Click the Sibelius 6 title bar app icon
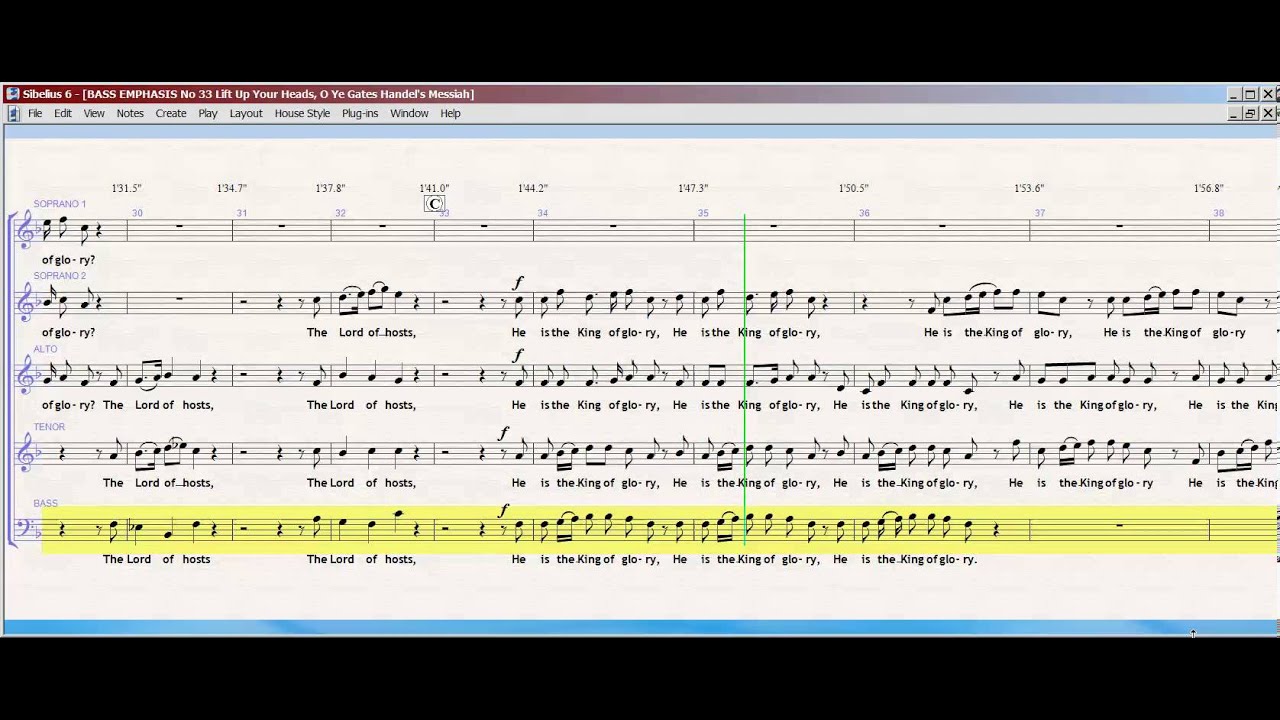 [12, 94]
